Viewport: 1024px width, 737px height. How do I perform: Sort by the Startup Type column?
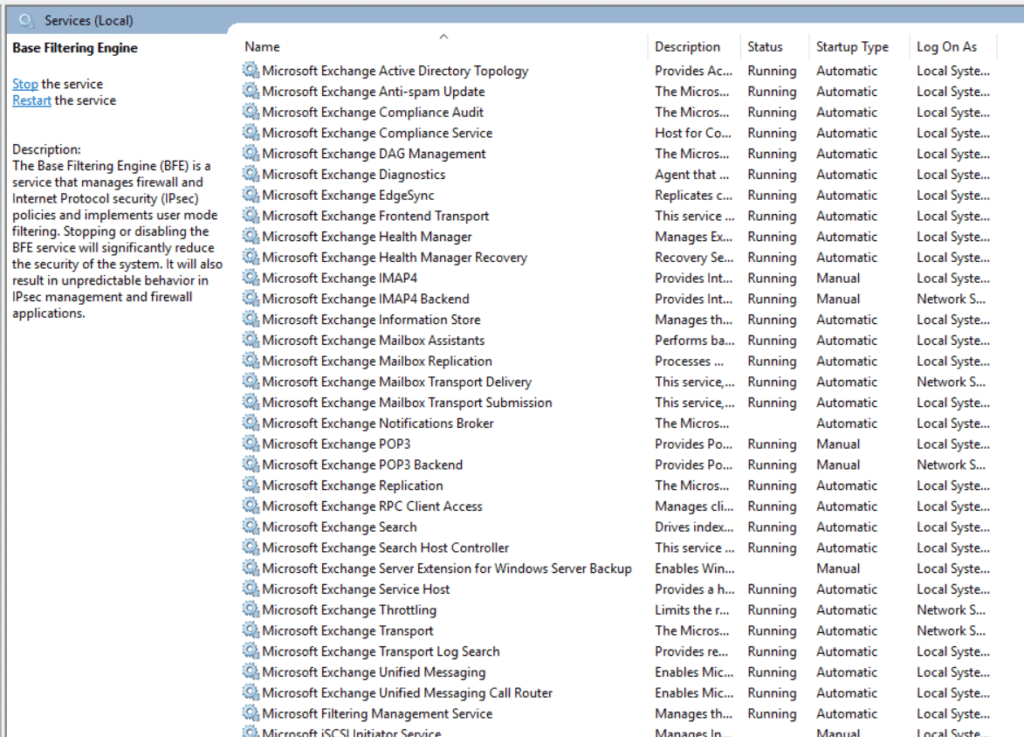click(x=852, y=47)
